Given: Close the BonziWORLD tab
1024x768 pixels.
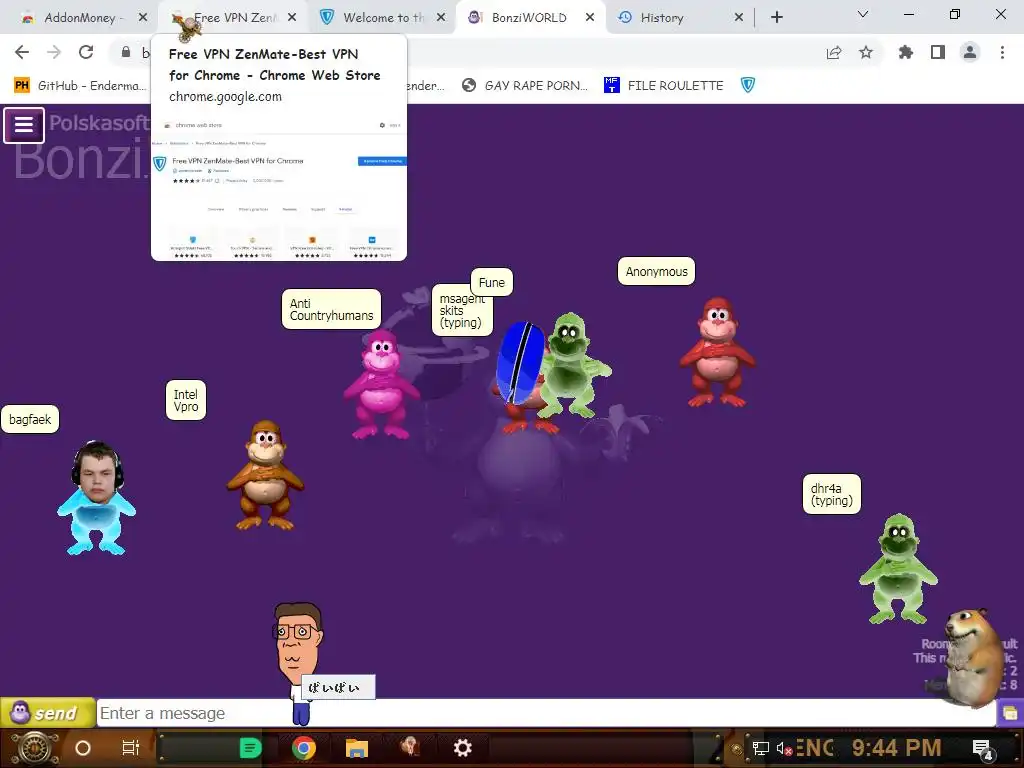Looking at the screenshot, I should click(x=590, y=18).
